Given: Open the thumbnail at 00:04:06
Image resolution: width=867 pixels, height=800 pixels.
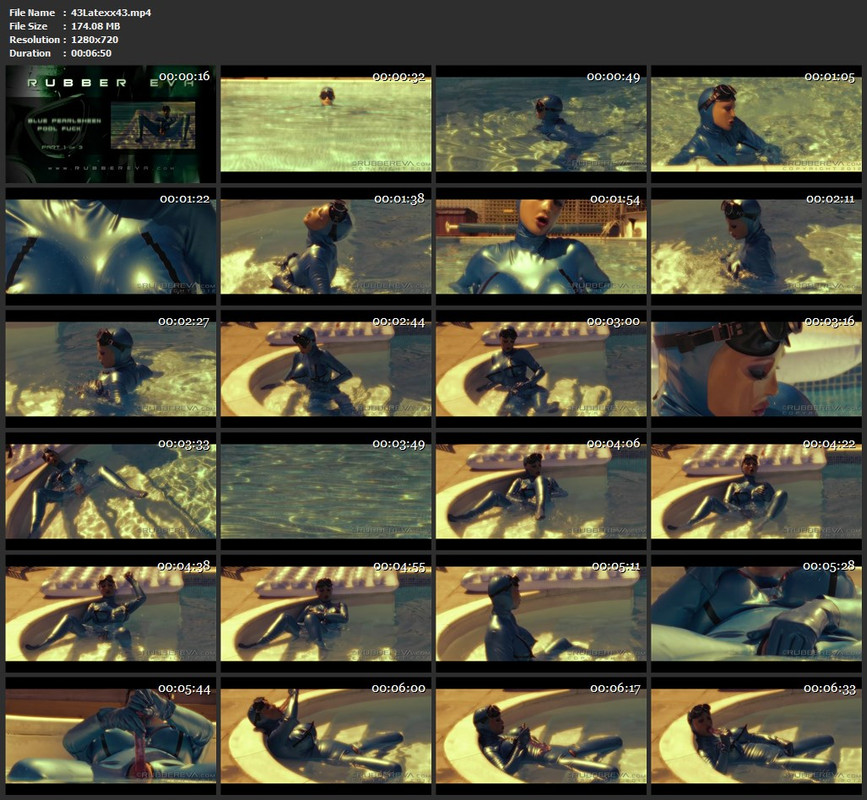Looking at the screenshot, I should click(541, 491).
